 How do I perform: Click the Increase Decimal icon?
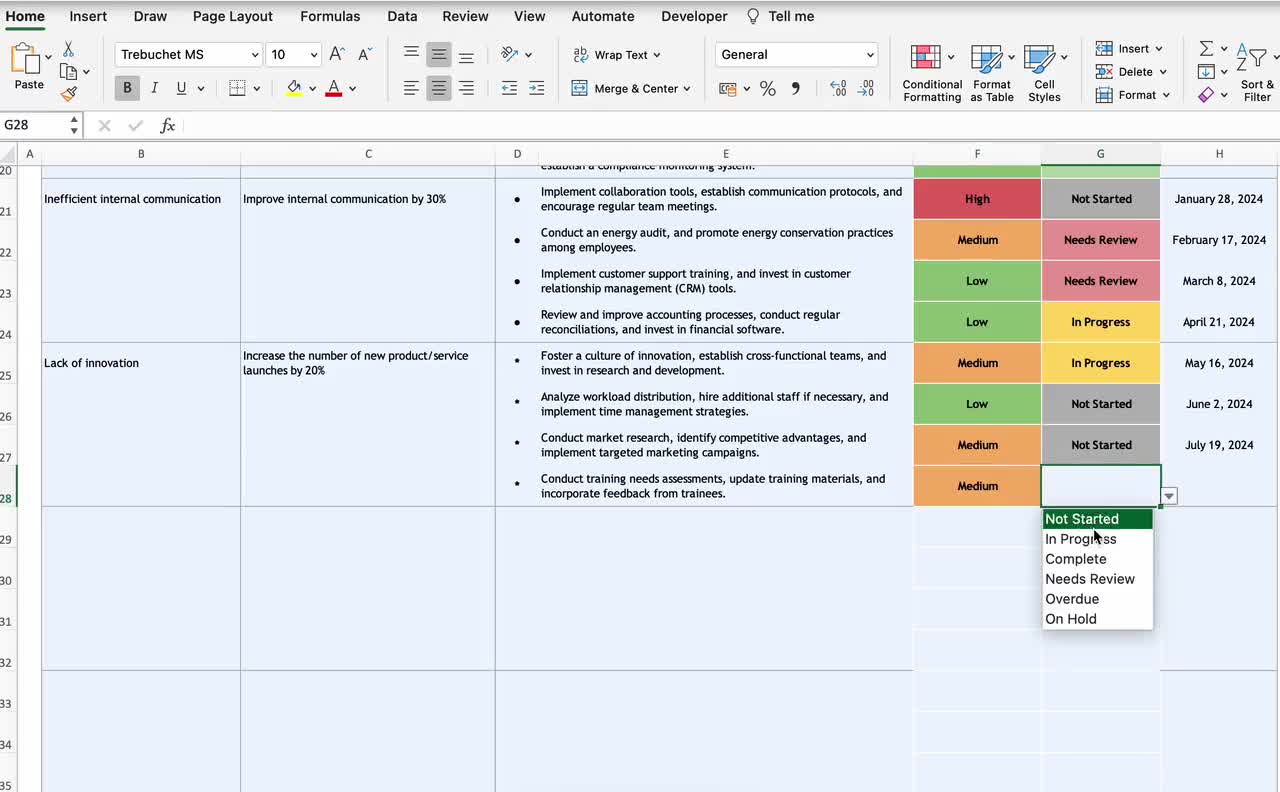coord(837,88)
